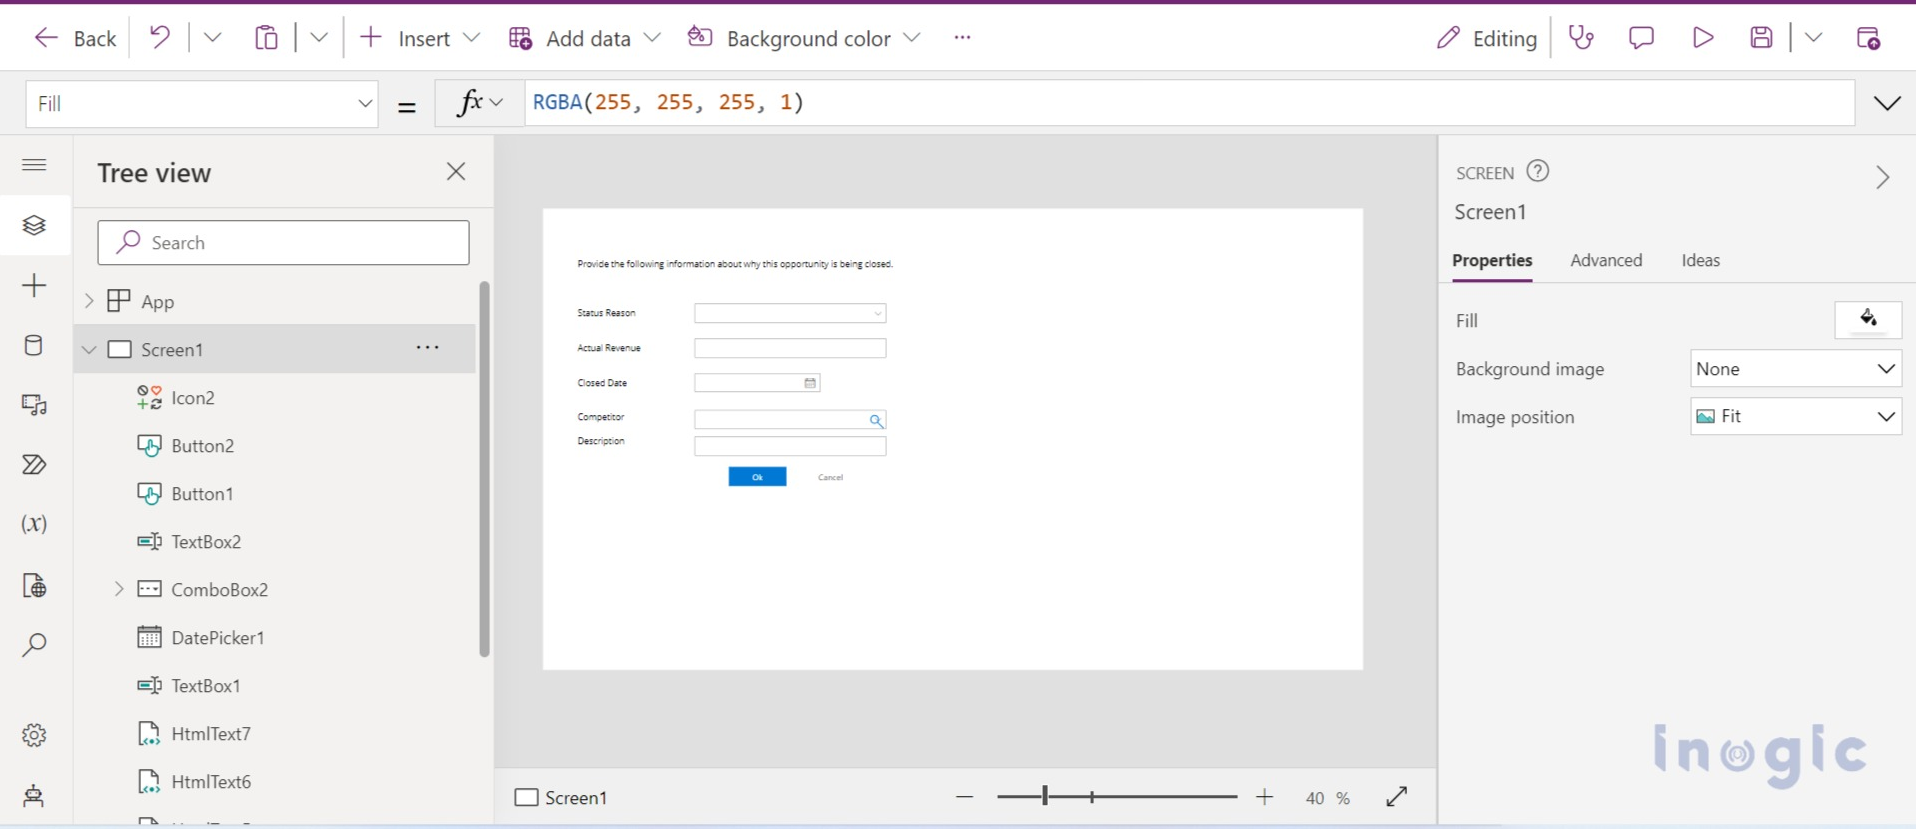Screen dimensions: 1916x829
Task: Preview the app with Play icon
Action: [x=1702, y=38]
